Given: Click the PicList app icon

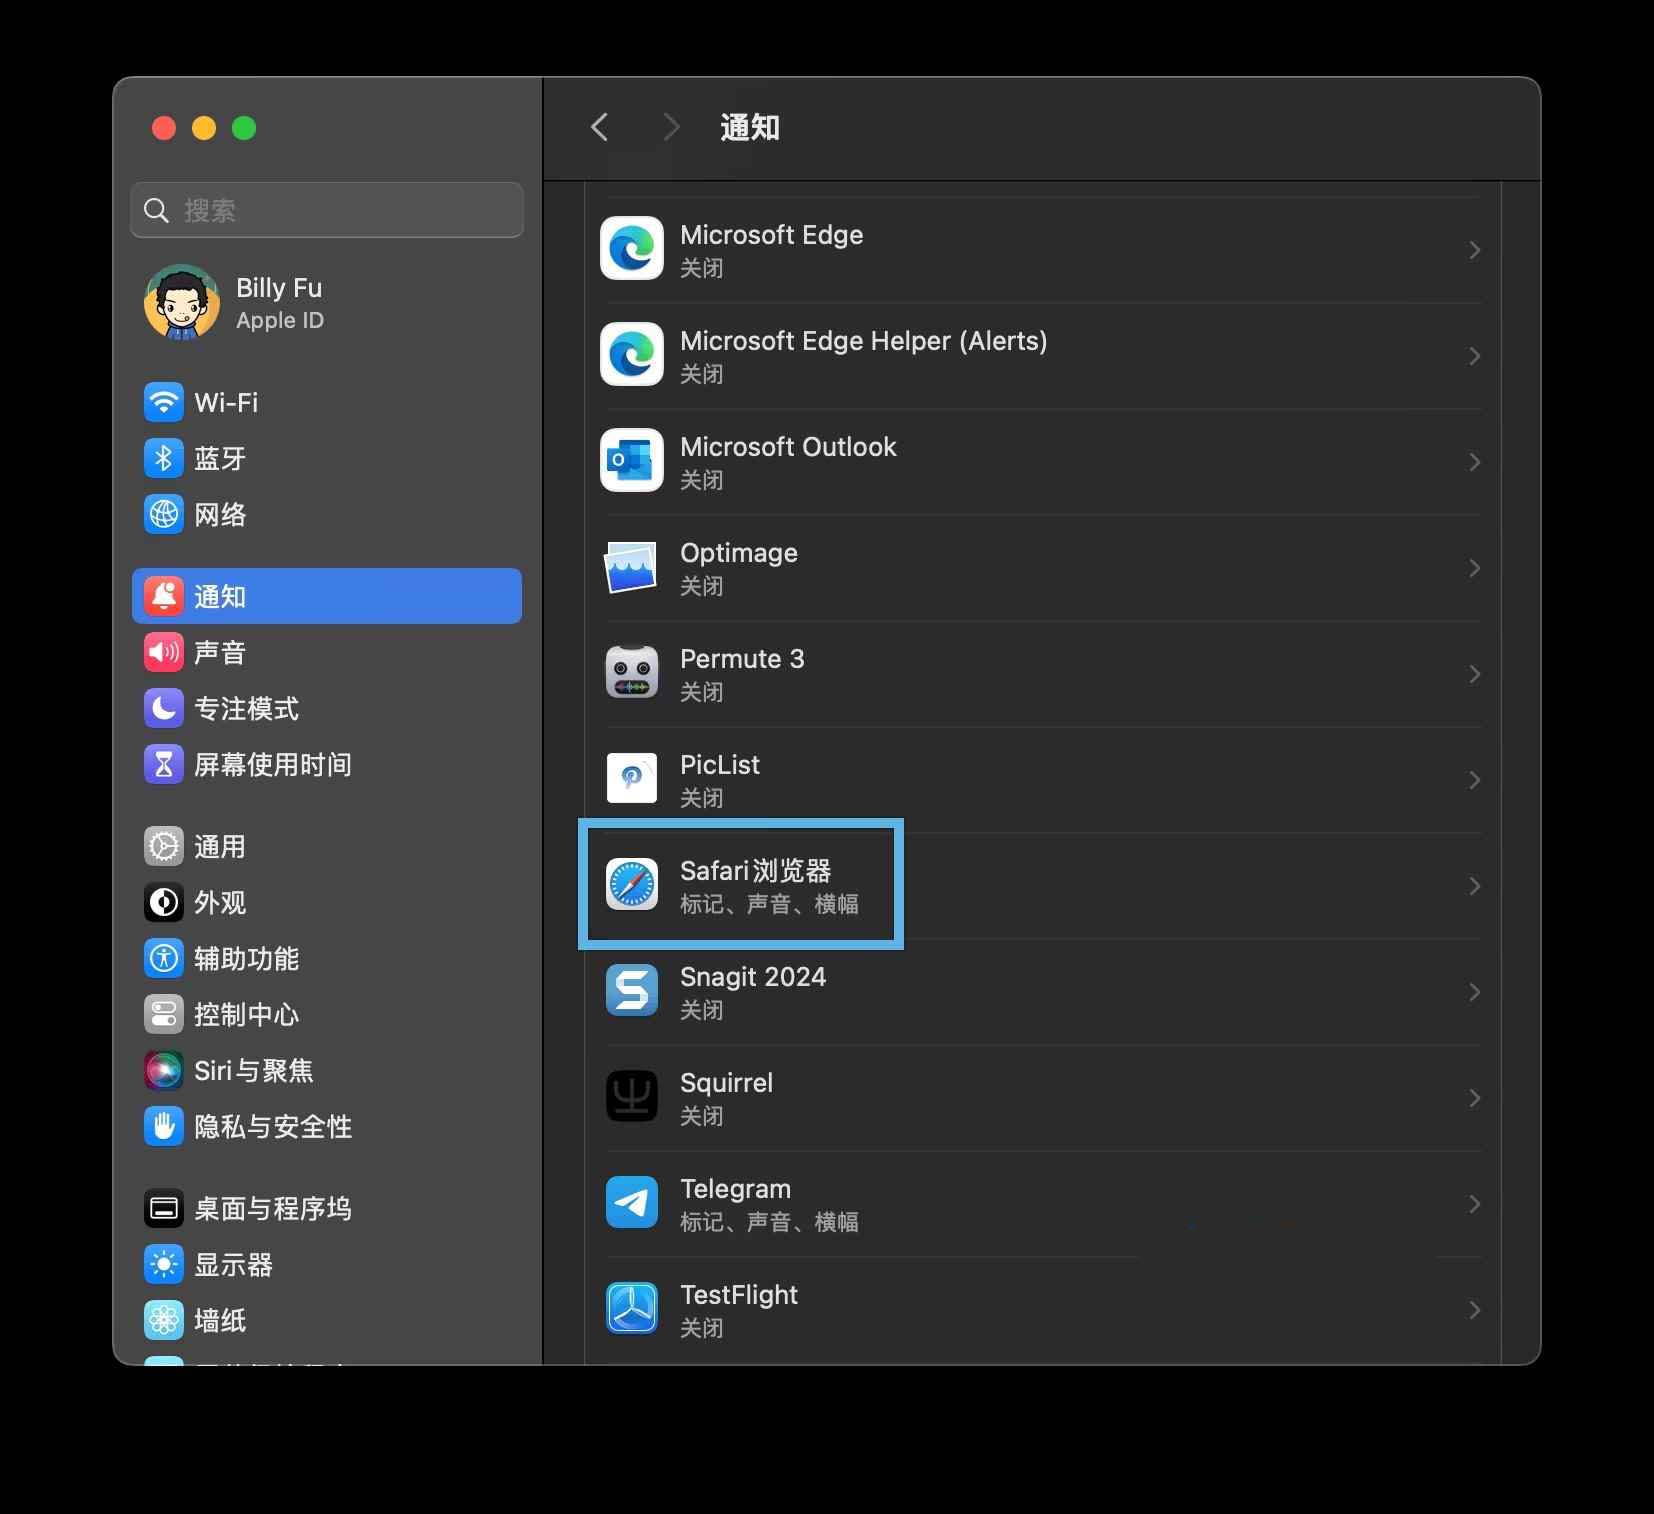Looking at the screenshot, I should point(632,779).
